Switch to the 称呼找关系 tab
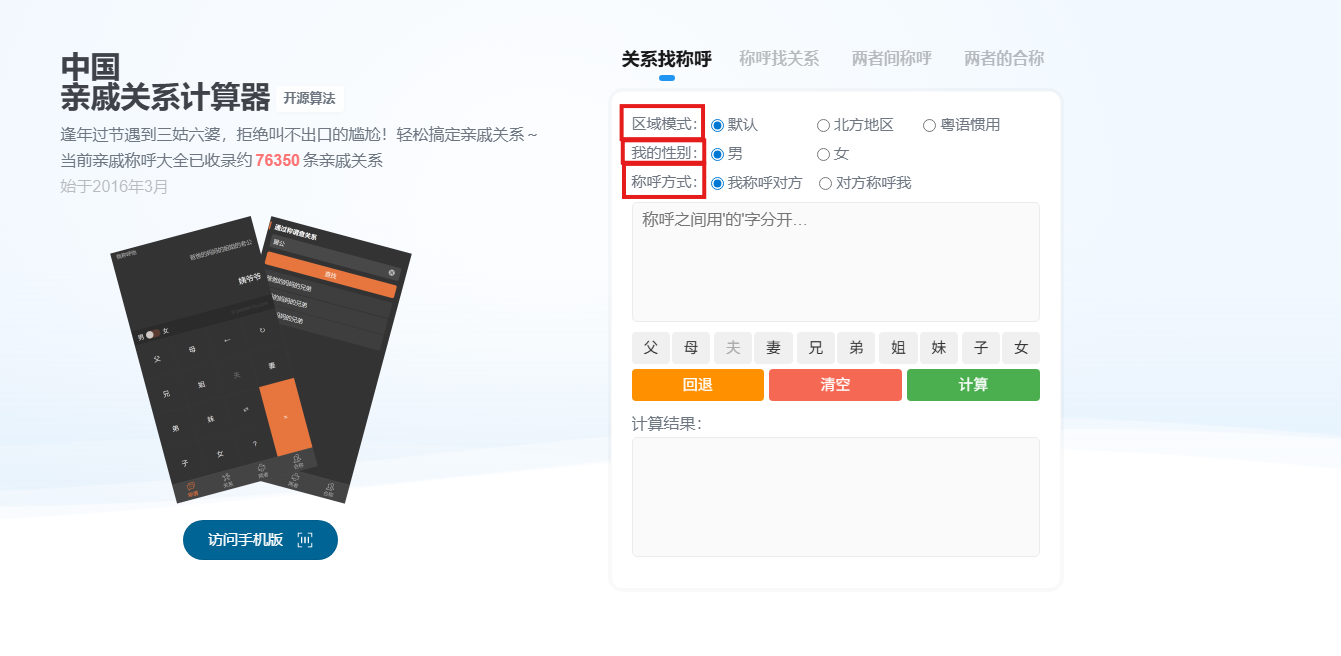1341x656 pixels. [779, 58]
